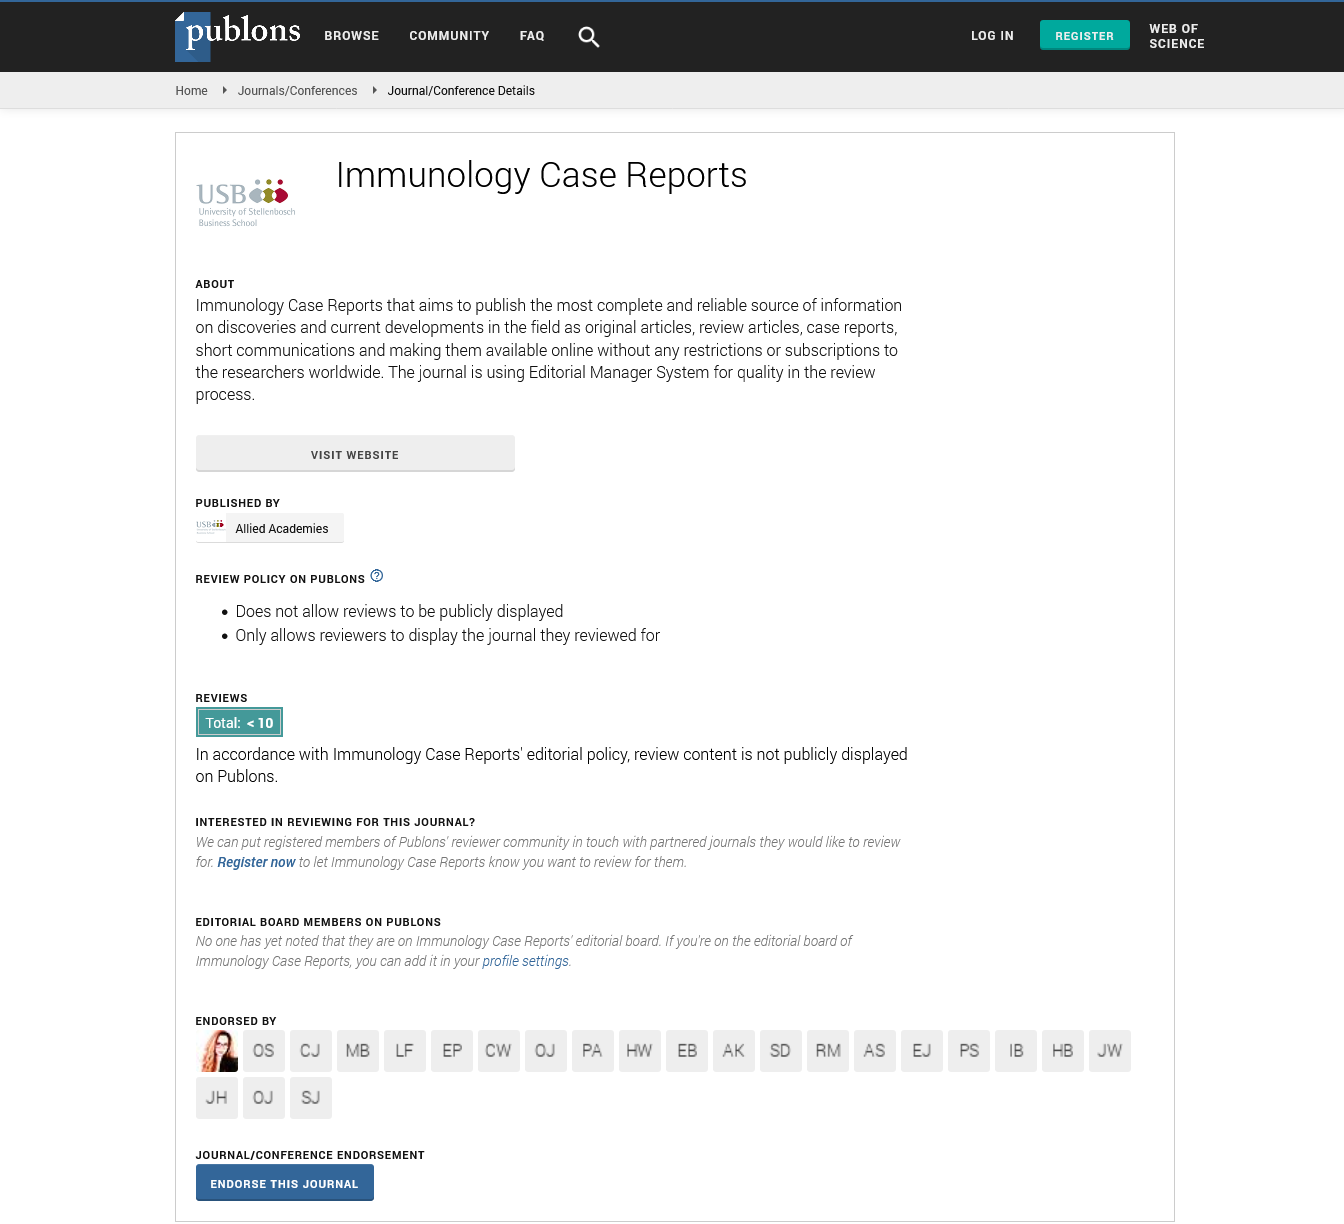This screenshot has width=1344, height=1224.
Task: Open the Browse menu
Action: pos(351,36)
